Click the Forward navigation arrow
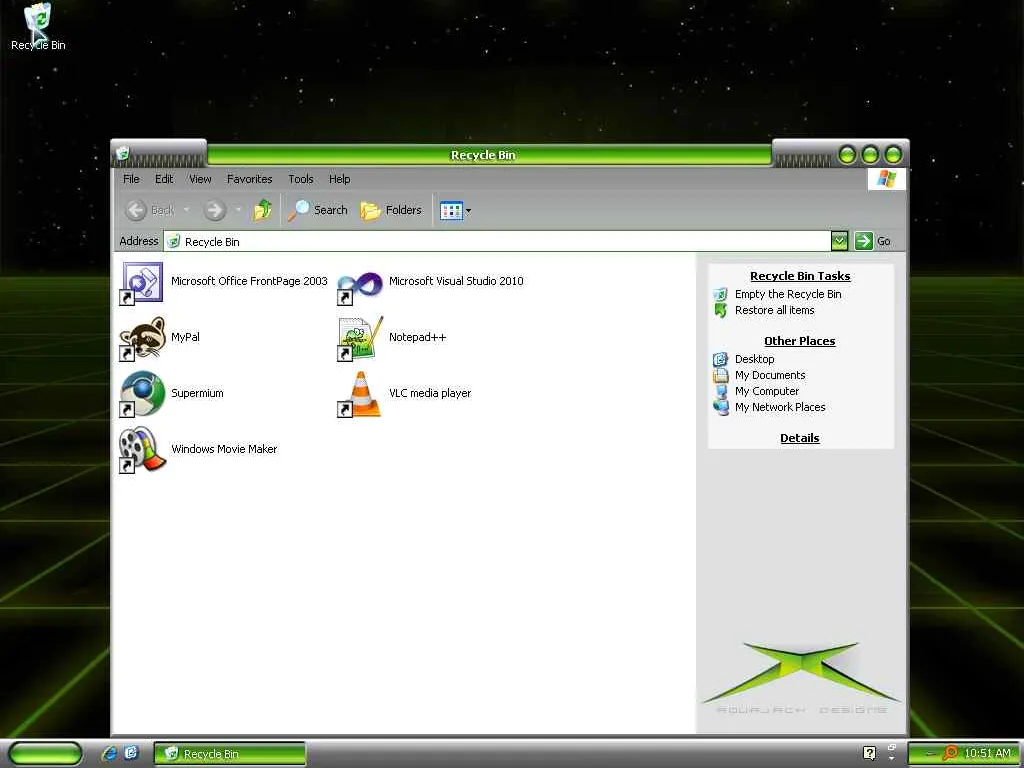Viewport: 1024px width, 768px height. coord(214,210)
